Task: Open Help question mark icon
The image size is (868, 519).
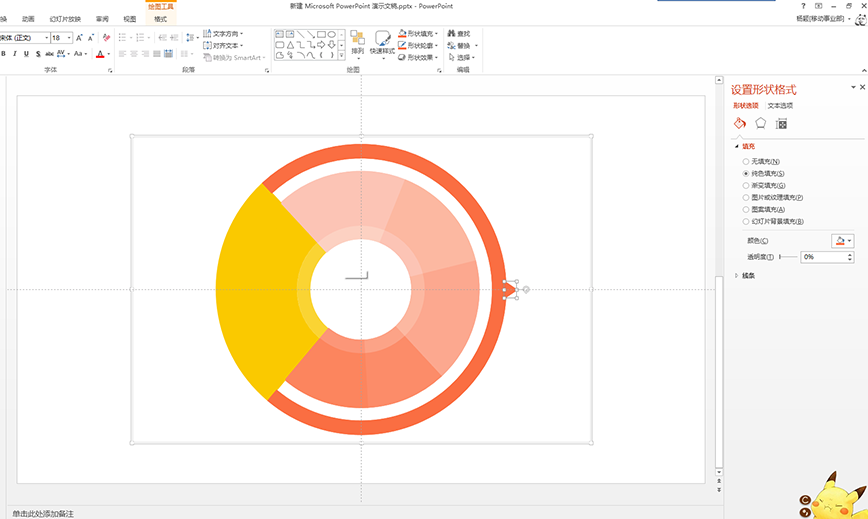Action: point(803,6)
